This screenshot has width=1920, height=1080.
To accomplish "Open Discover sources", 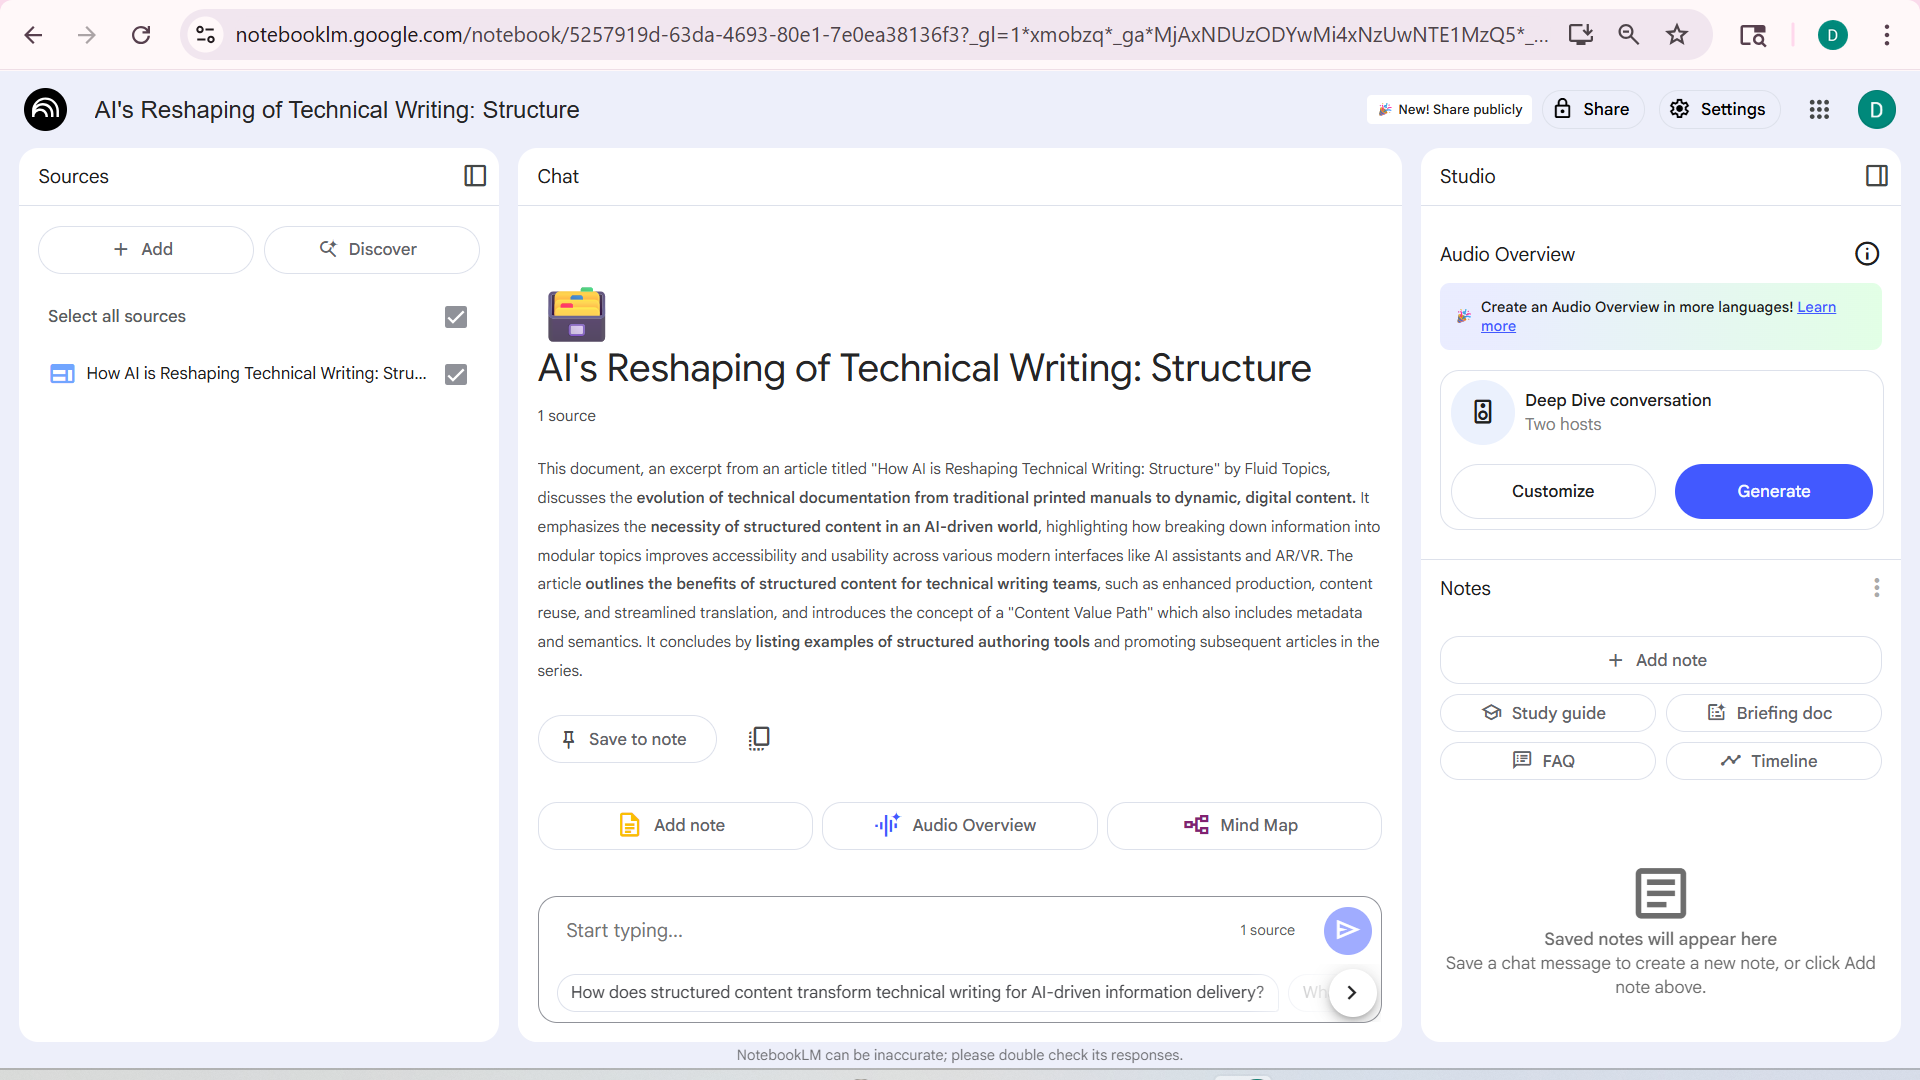I will [372, 249].
